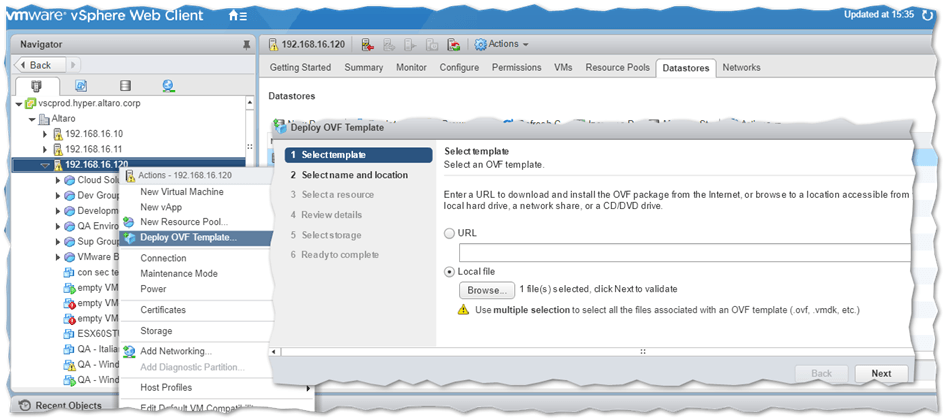
Task: Open the Maintenance Mode menu entry
Action: [x=179, y=274]
